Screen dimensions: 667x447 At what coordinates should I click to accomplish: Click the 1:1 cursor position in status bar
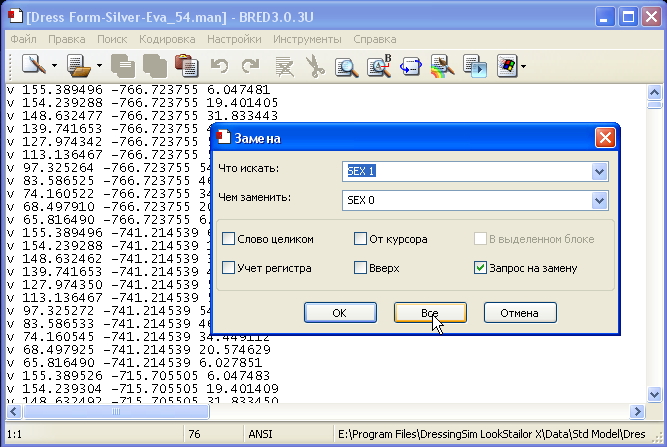14,434
